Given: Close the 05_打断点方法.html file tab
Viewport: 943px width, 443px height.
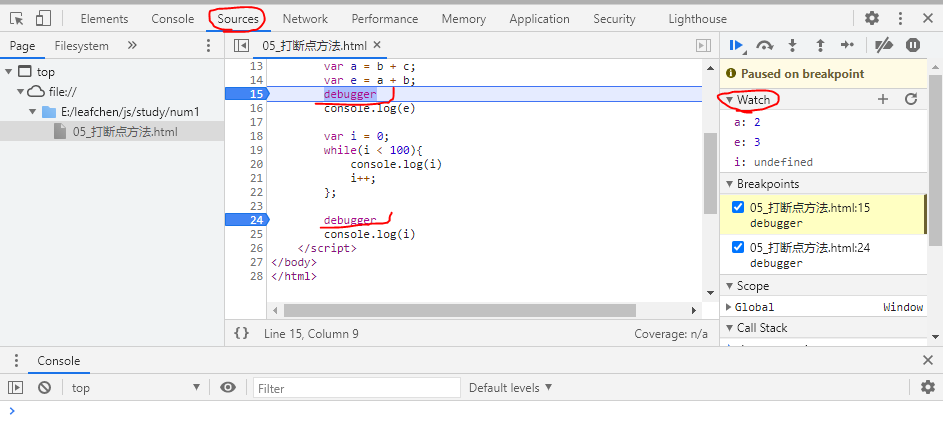Looking at the screenshot, I should pyautogui.click(x=377, y=45).
